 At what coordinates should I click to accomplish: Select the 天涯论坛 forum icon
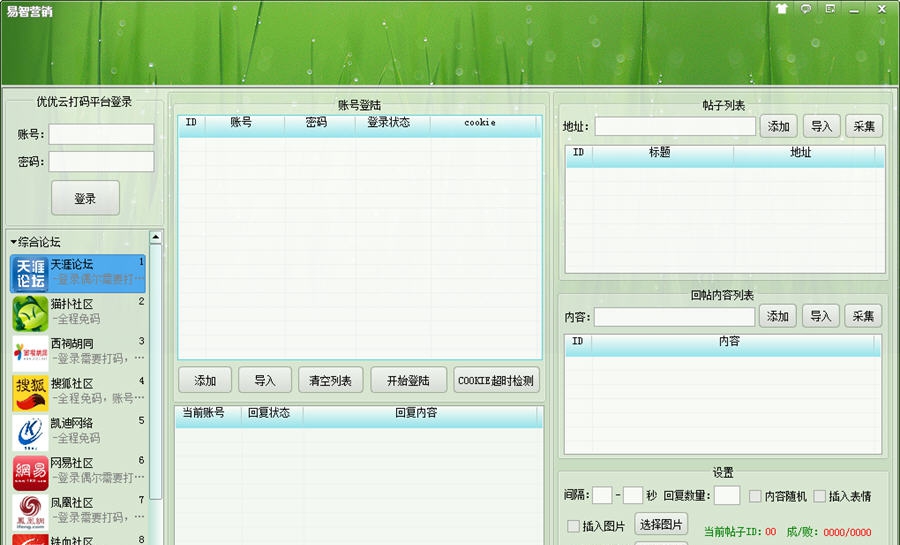(x=30, y=274)
